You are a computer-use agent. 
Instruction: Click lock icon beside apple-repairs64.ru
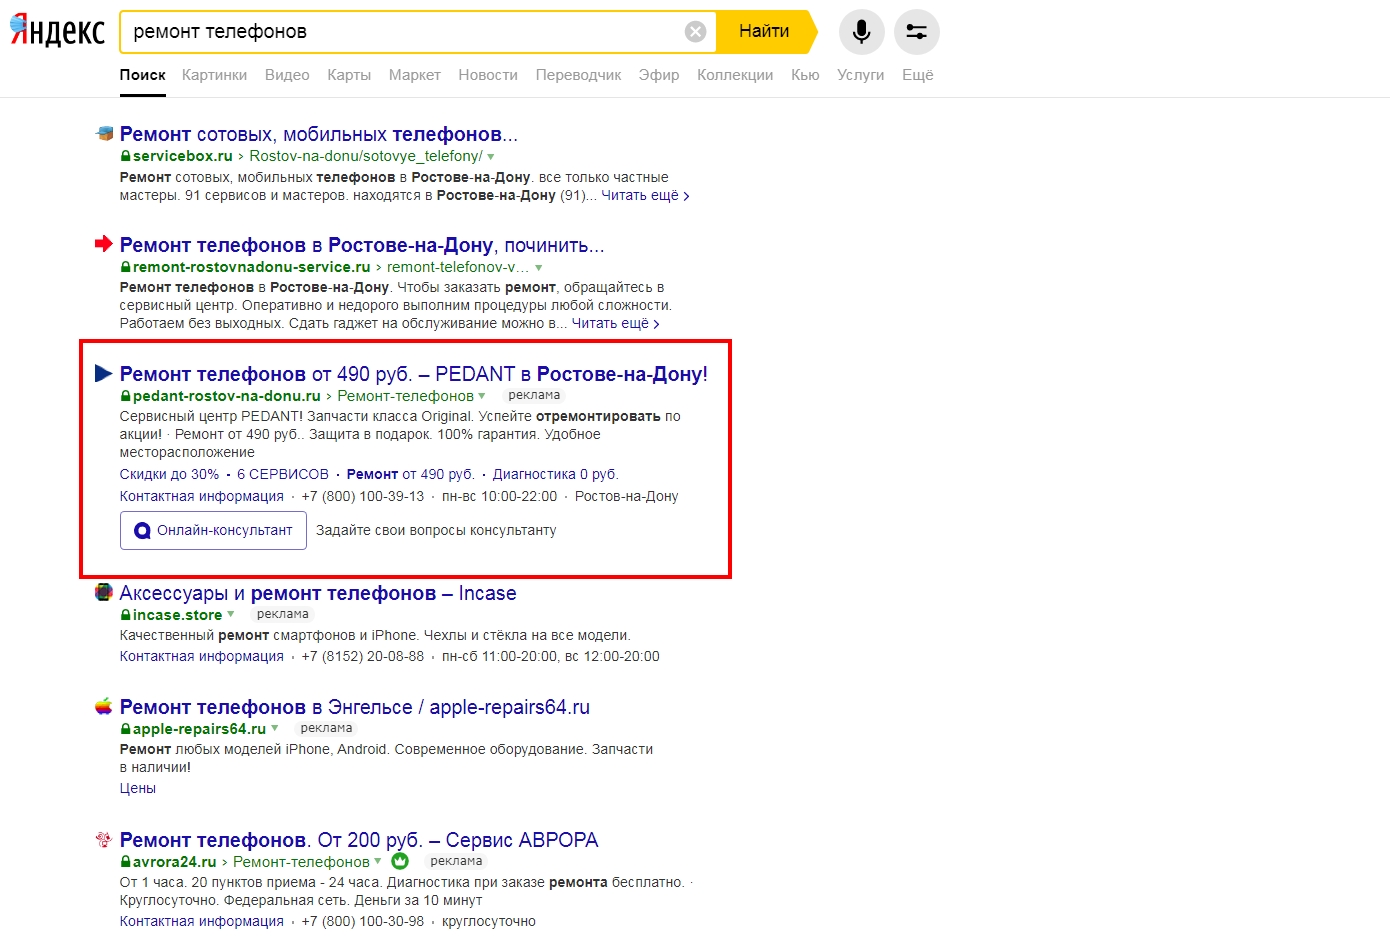click(x=125, y=729)
